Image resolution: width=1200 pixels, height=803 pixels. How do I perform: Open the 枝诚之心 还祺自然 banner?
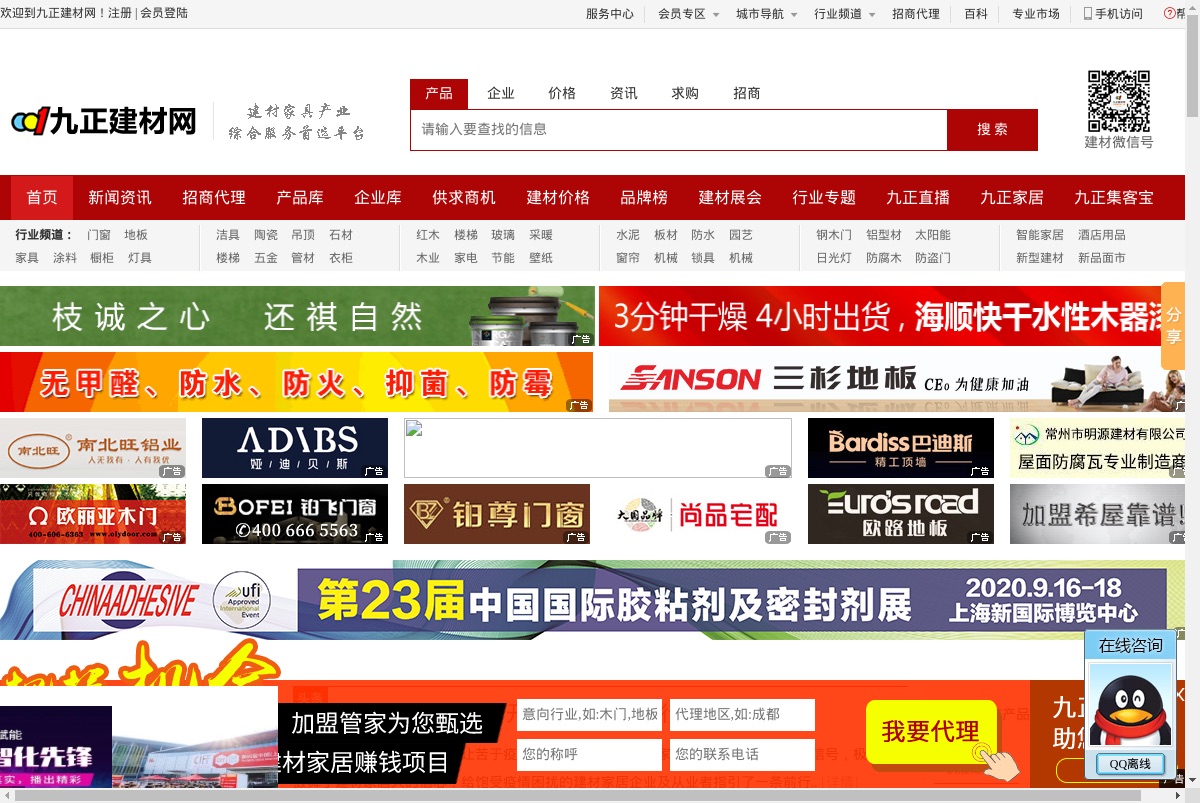coord(297,316)
